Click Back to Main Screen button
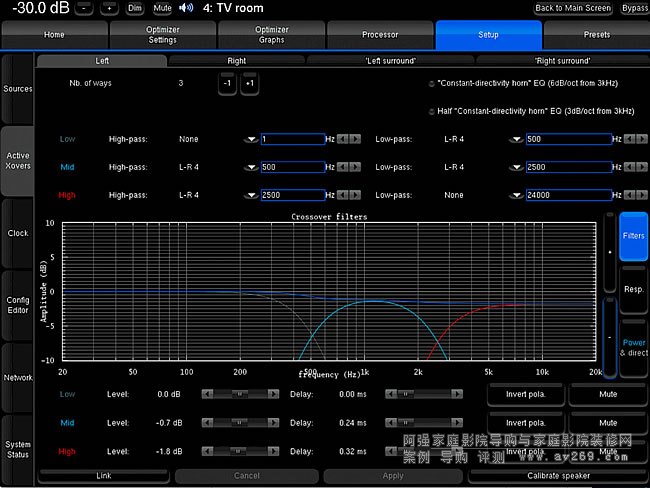 point(573,8)
